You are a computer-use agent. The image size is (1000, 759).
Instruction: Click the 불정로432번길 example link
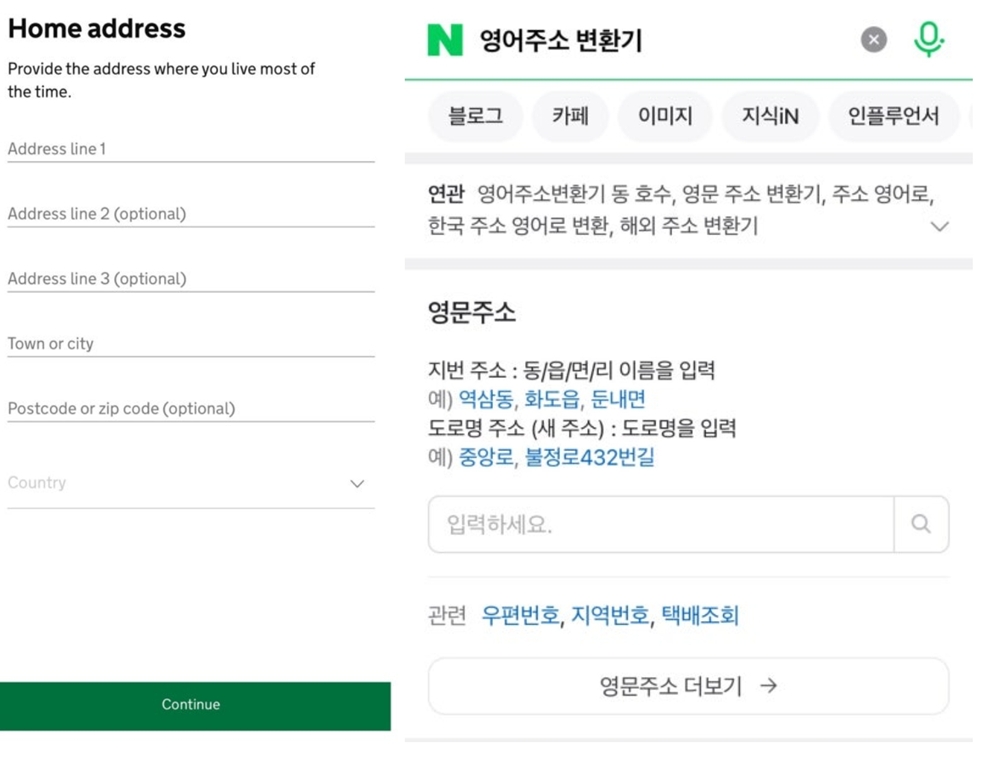[x=589, y=457]
